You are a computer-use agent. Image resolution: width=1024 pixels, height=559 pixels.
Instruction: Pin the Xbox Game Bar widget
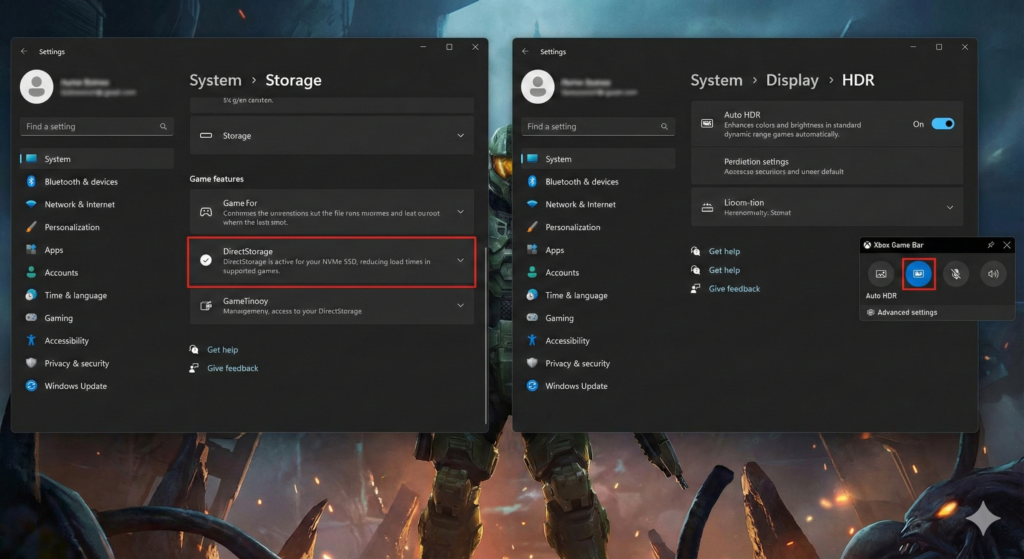tap(990, 245)
